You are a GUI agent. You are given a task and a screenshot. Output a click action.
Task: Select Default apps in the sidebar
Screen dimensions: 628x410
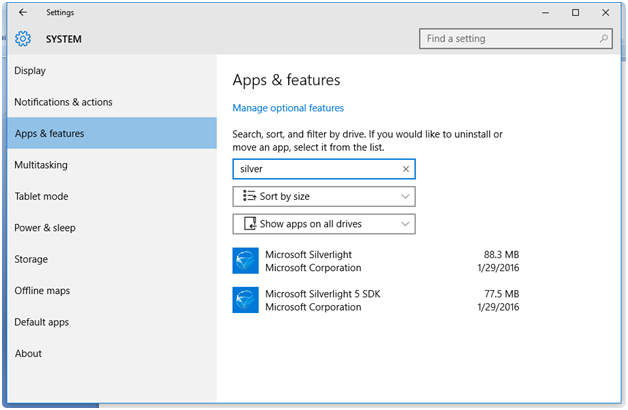(x=41, y=322)
